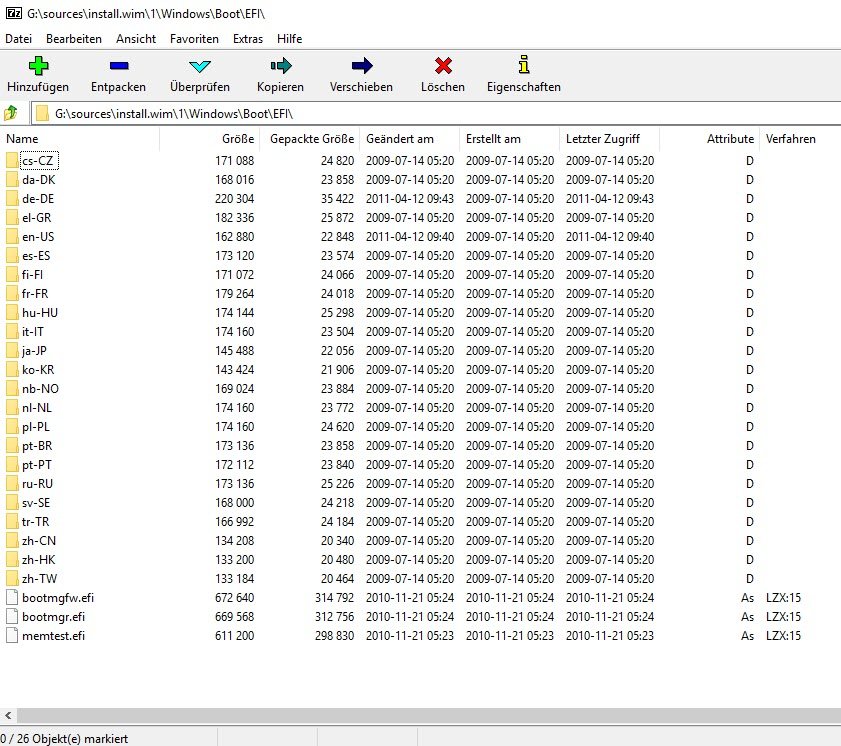Sort by Geändert am column header
Image resolution: width=841 pixels, height=746 pixels.
[x=400, y=139]
